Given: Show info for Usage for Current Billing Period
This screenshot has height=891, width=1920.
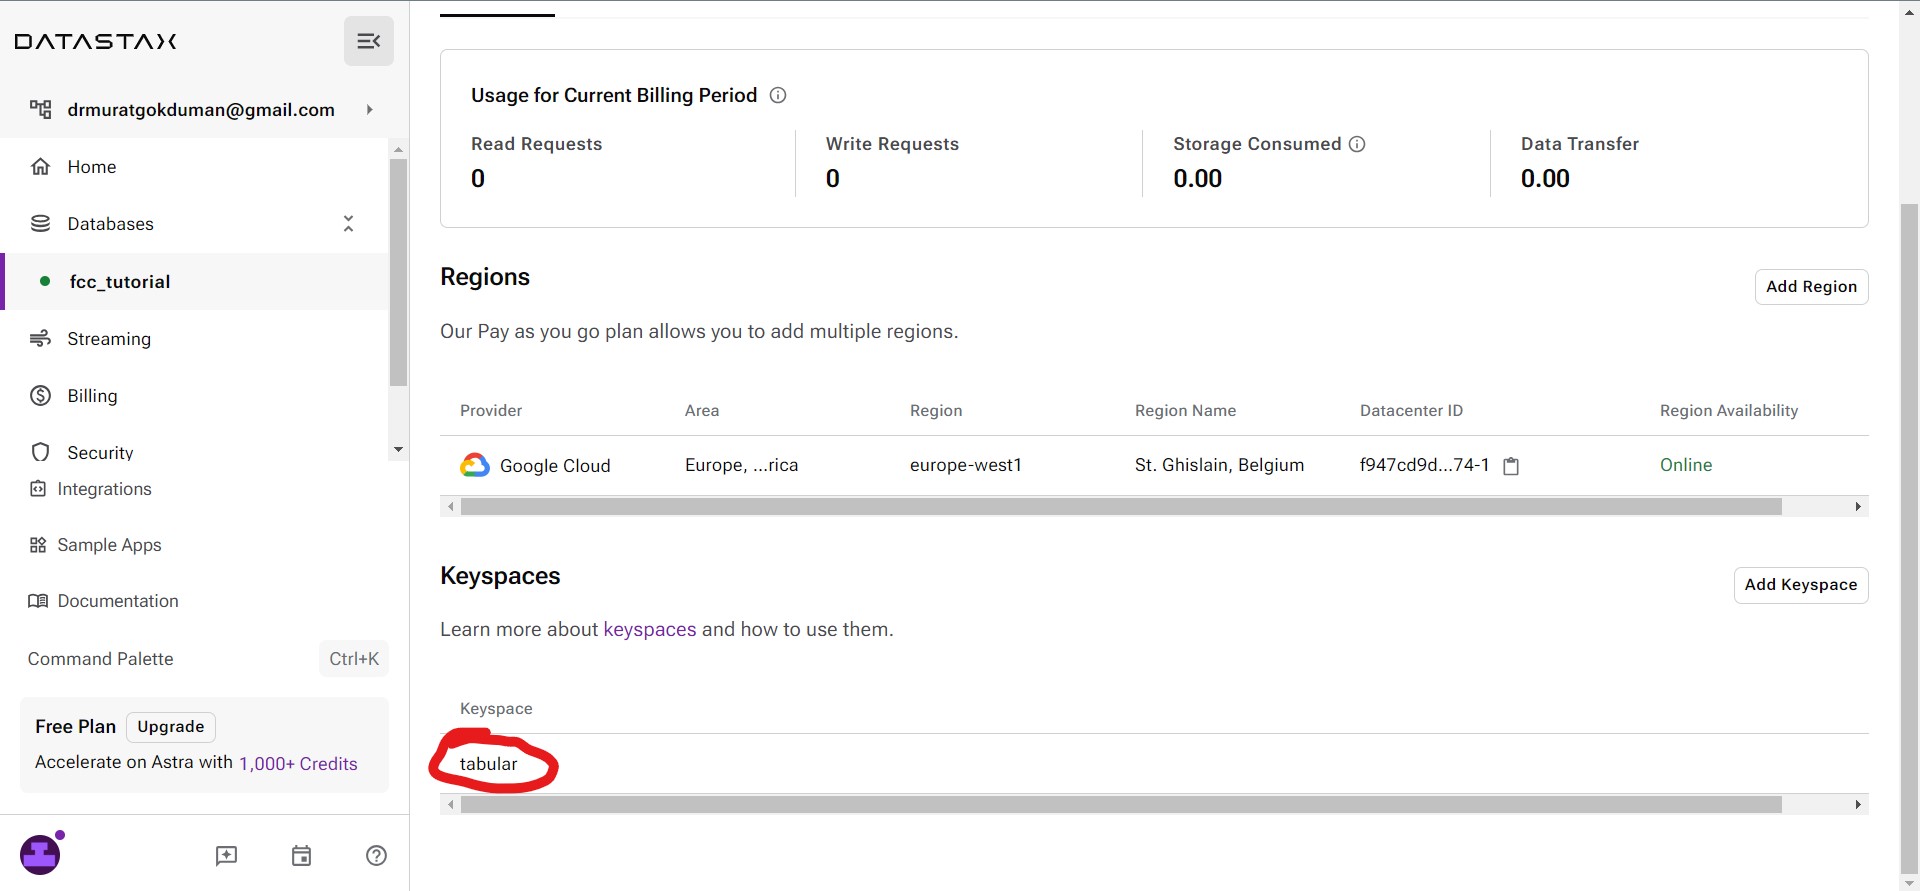Looking at the screenshot, I should pos(778,95).
